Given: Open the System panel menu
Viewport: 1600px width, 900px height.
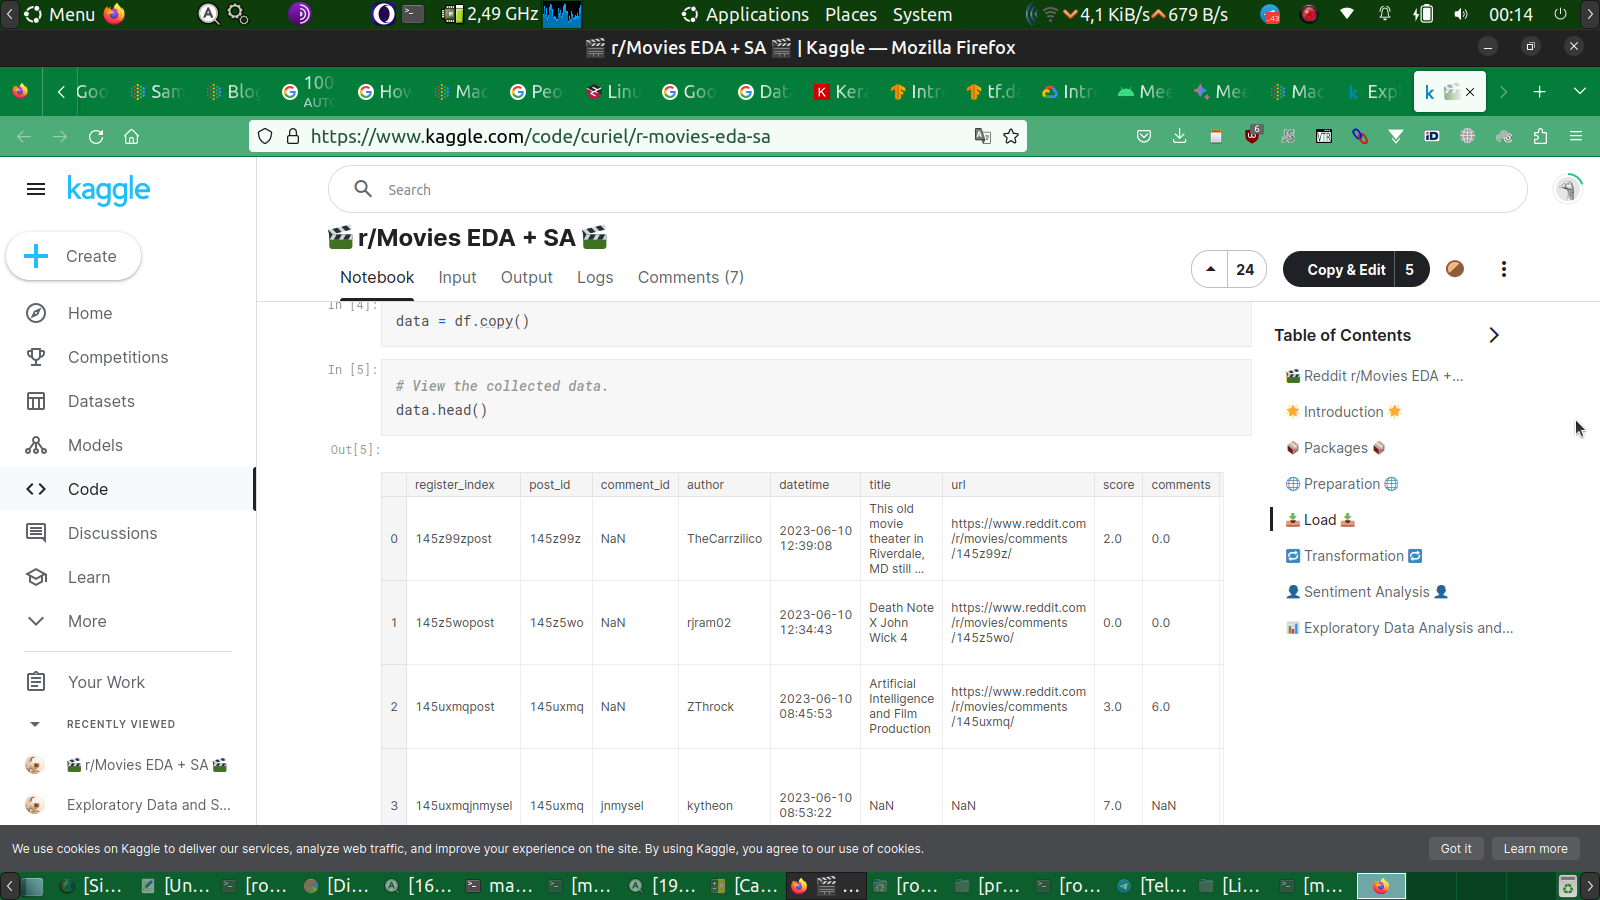Looking at the screenshot, I should 922,14.
